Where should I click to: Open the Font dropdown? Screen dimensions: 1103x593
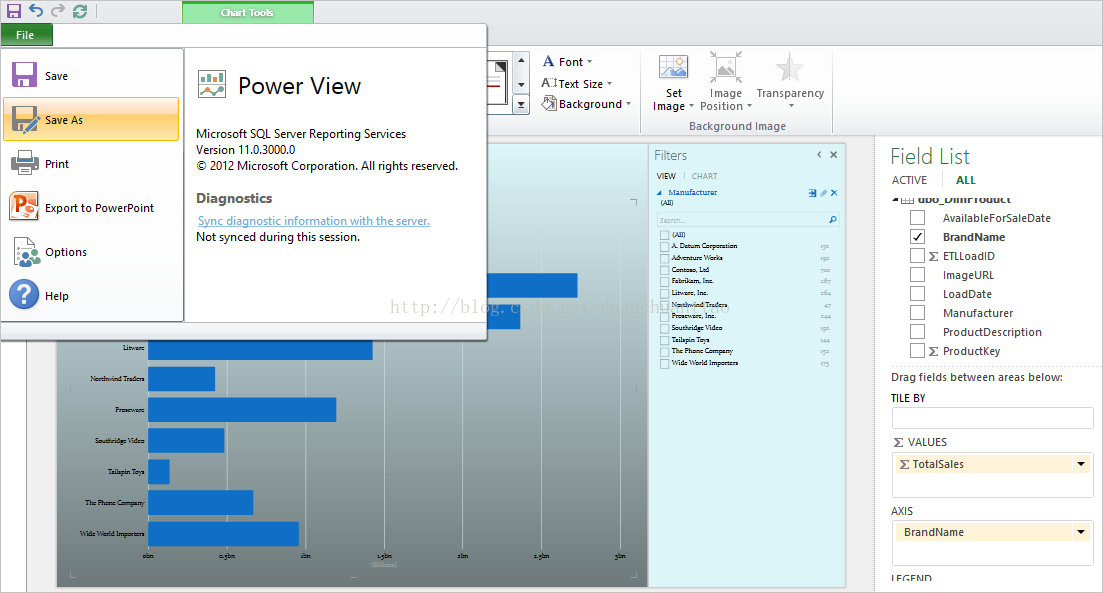pos(589,62)
